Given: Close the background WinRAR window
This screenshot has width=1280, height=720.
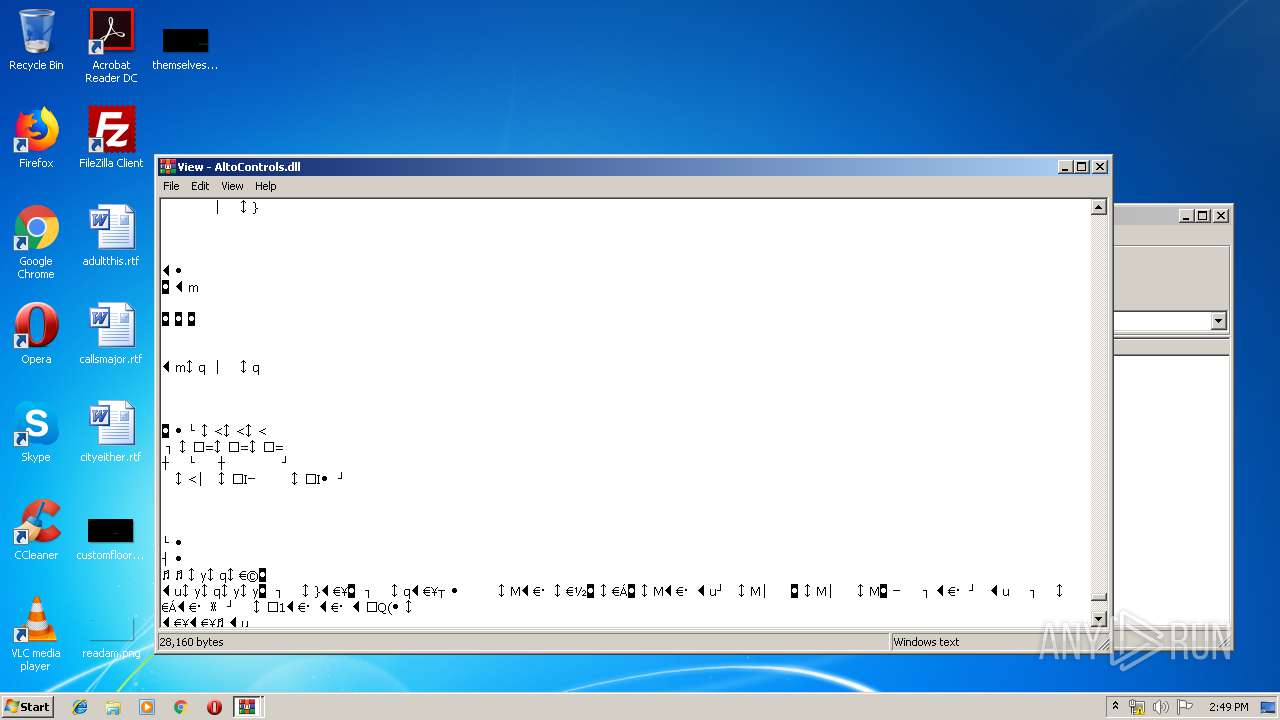Looking at the screenshot, I should (x=1221, y=215).
